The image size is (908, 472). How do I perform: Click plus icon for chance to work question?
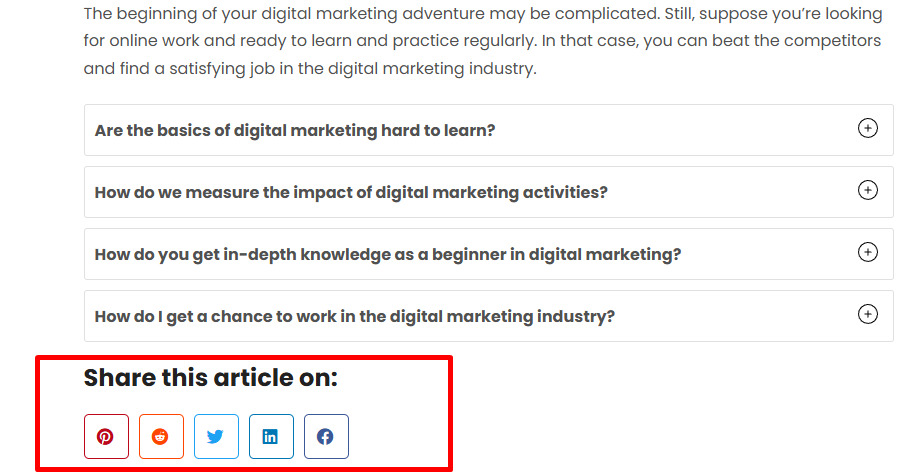click(868, 315)
